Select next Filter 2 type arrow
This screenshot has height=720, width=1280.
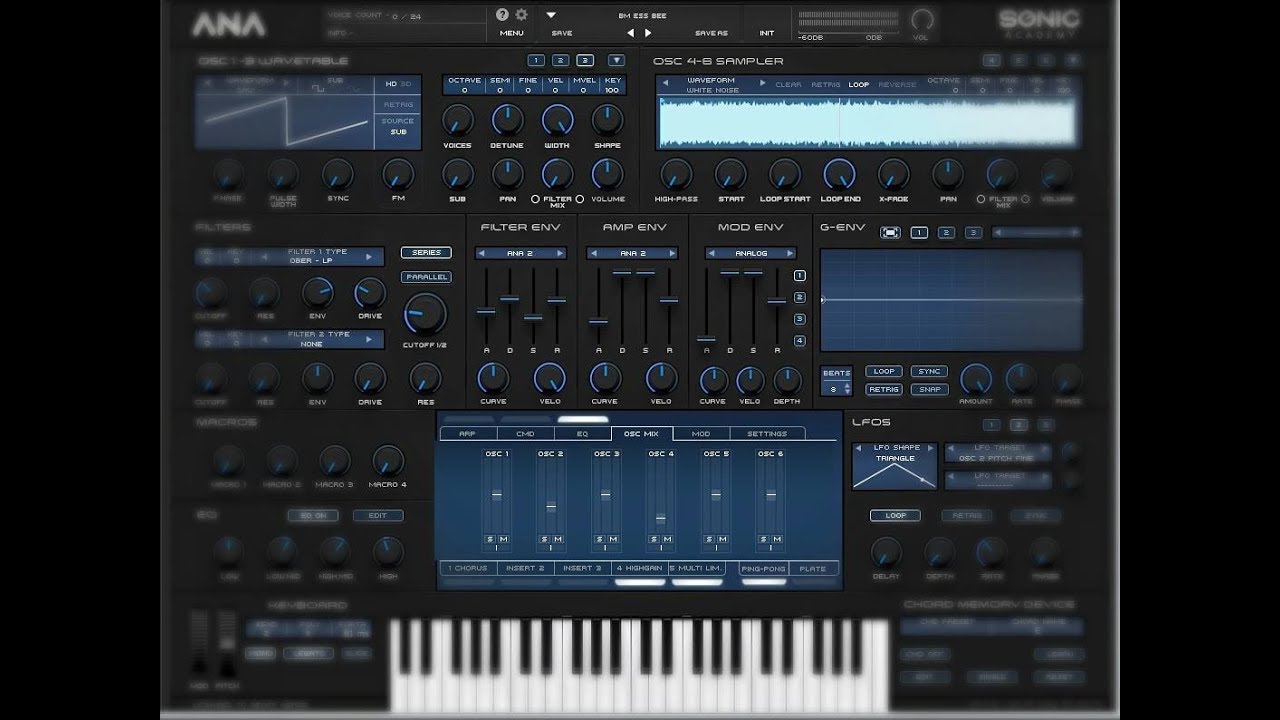[x=368, y=340]
